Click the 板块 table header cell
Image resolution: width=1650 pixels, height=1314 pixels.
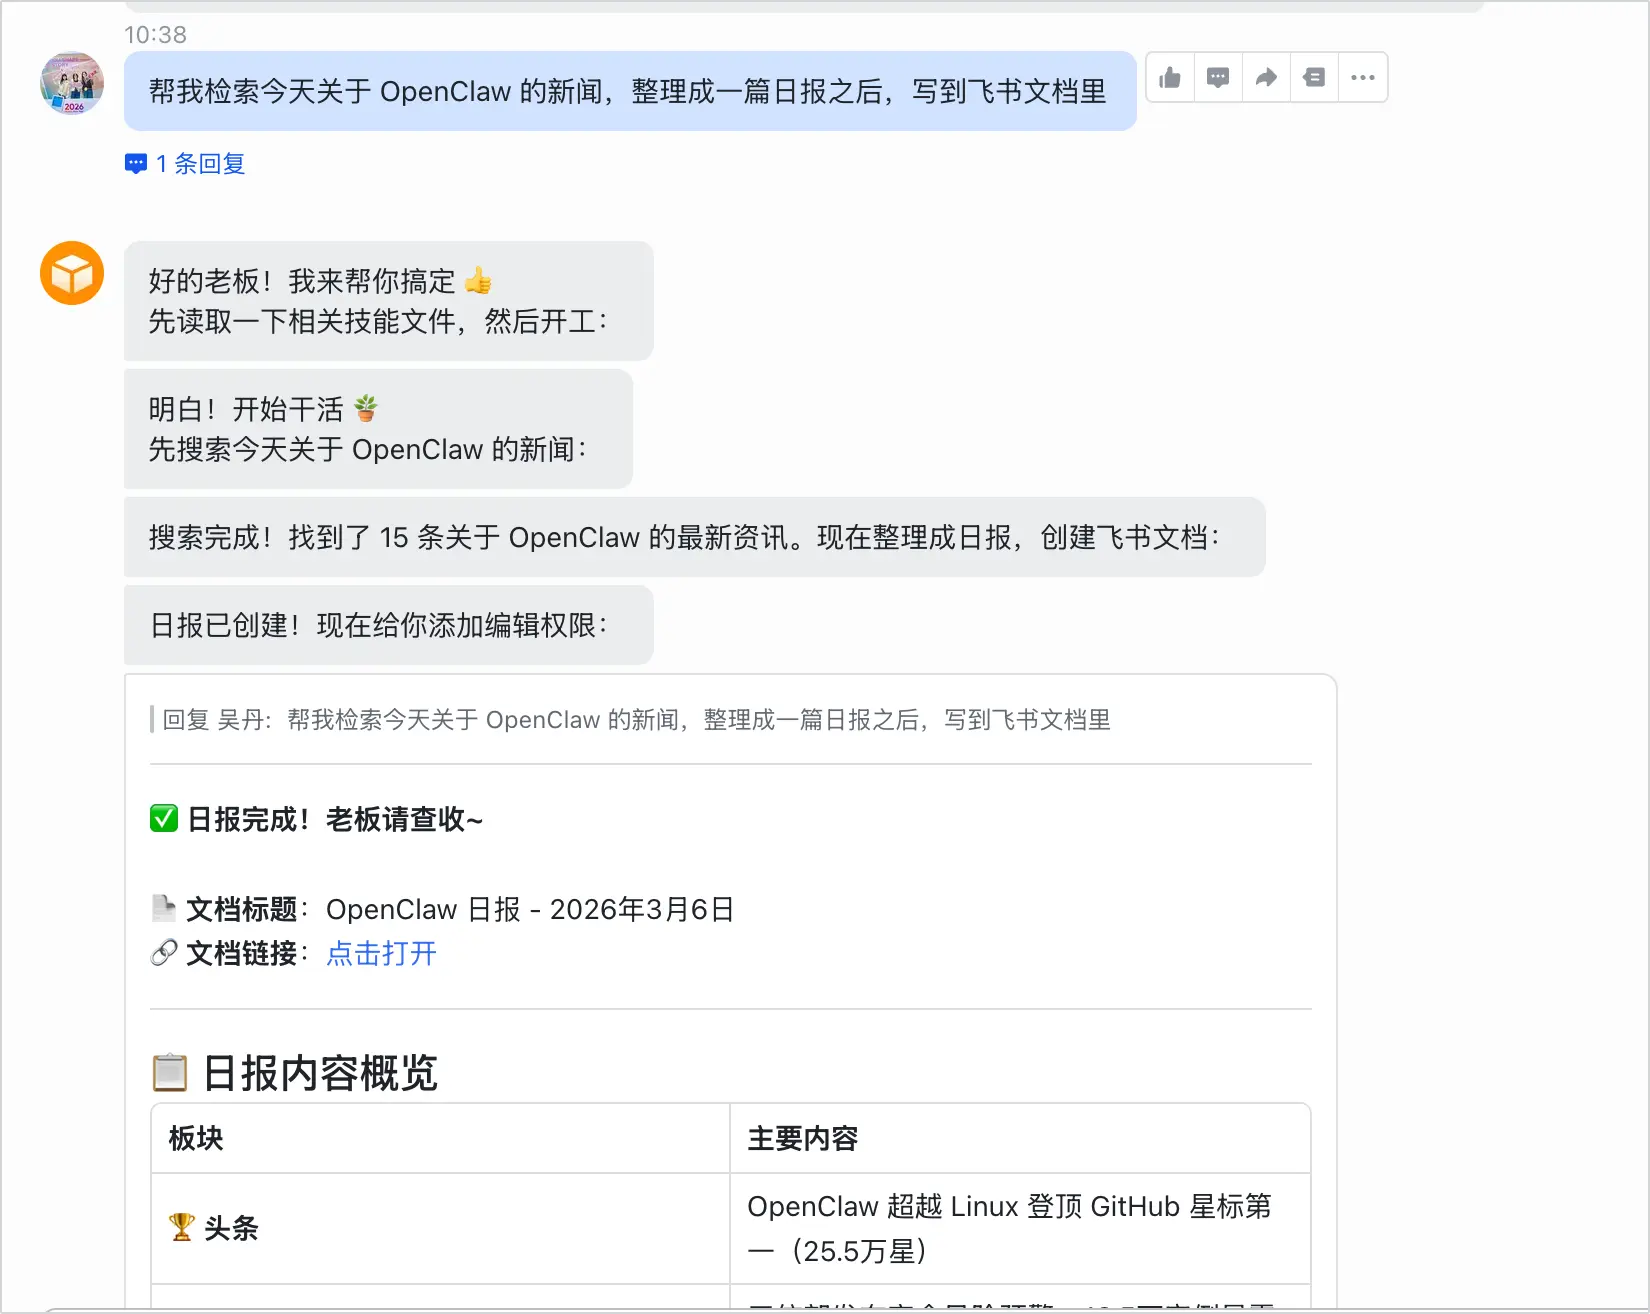coord(440,1138)
